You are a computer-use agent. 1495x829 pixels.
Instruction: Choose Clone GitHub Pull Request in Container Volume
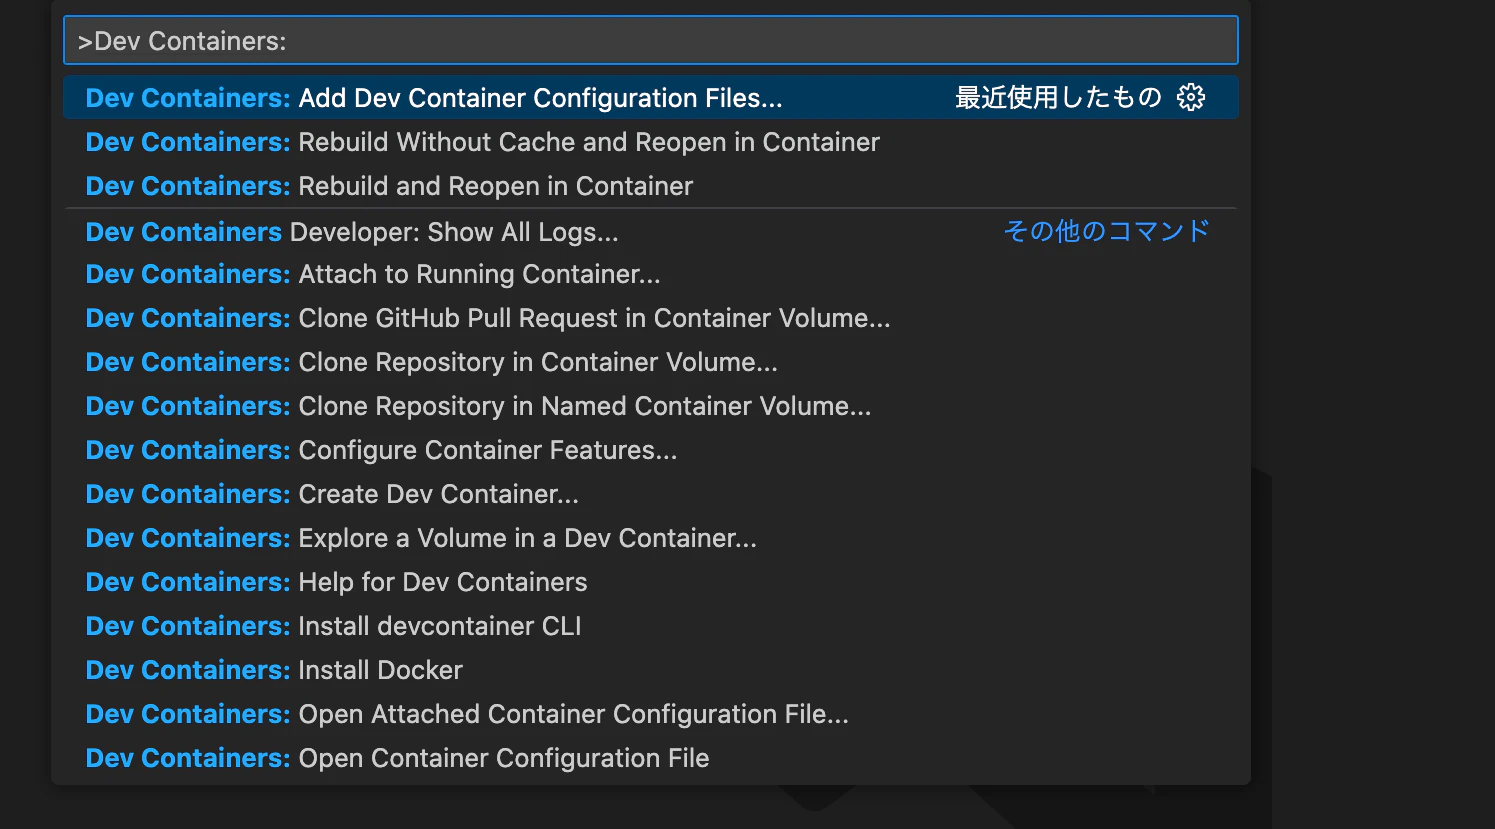[x=651, y=318]
